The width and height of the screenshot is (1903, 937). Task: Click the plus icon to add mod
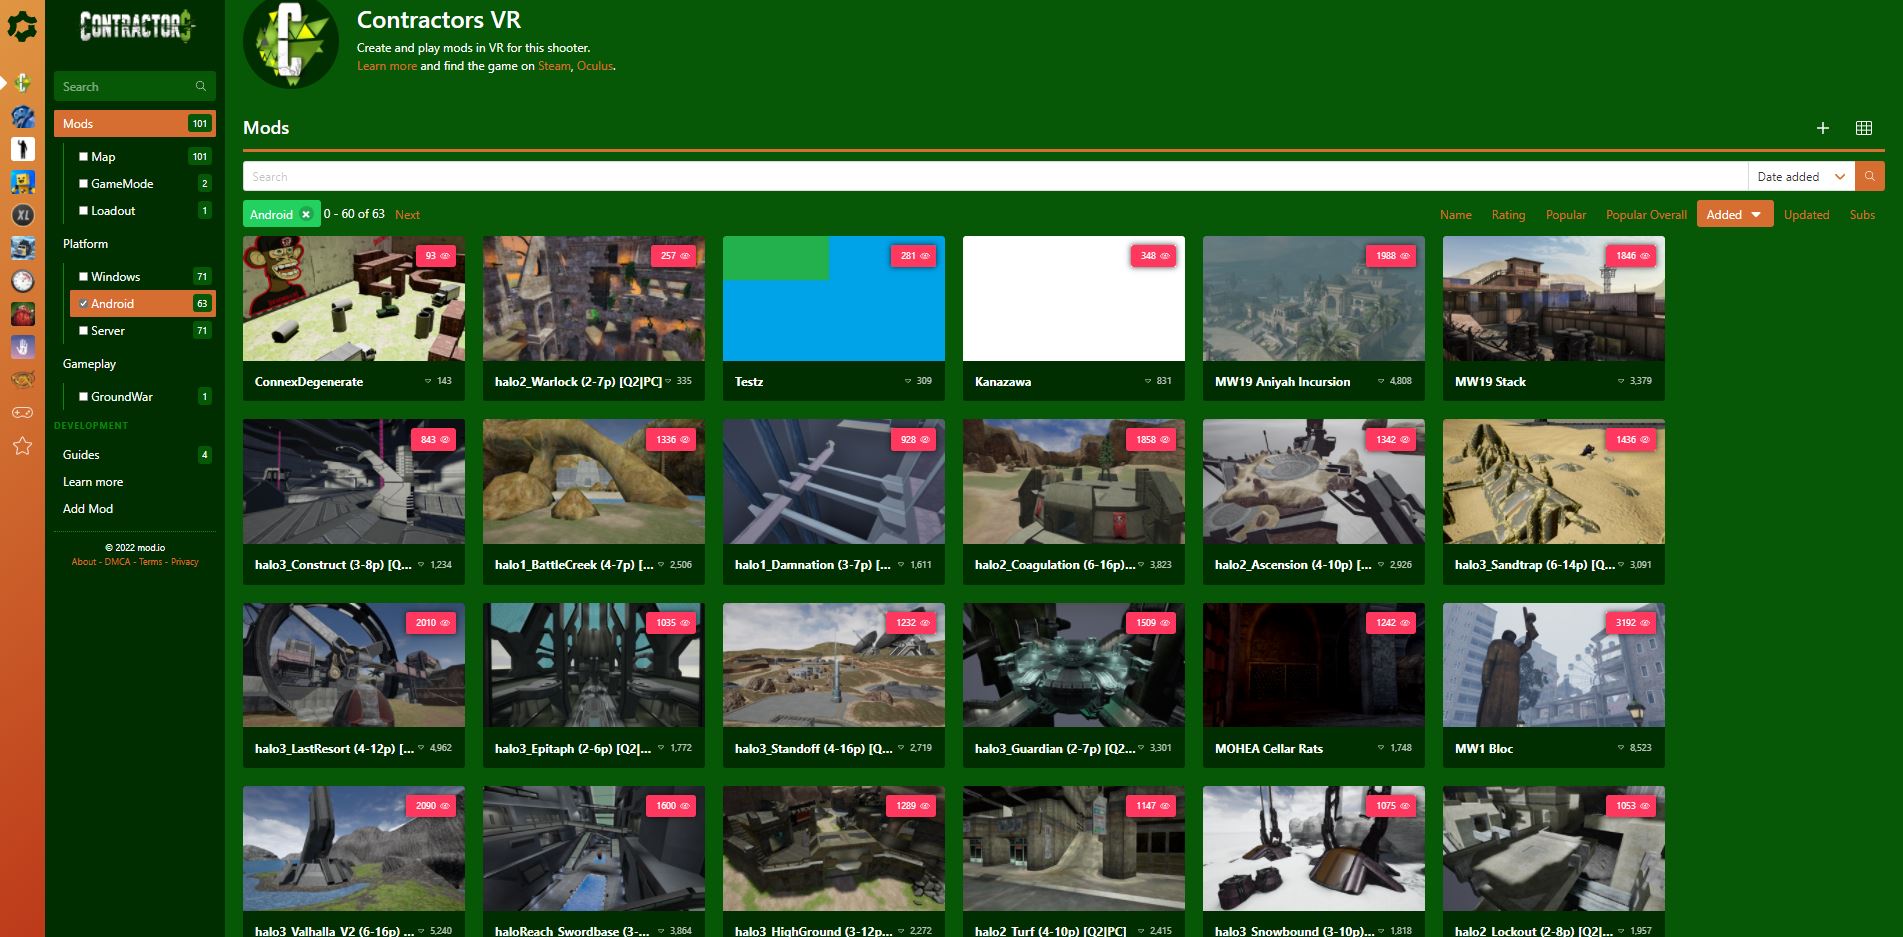(1823, 128)
